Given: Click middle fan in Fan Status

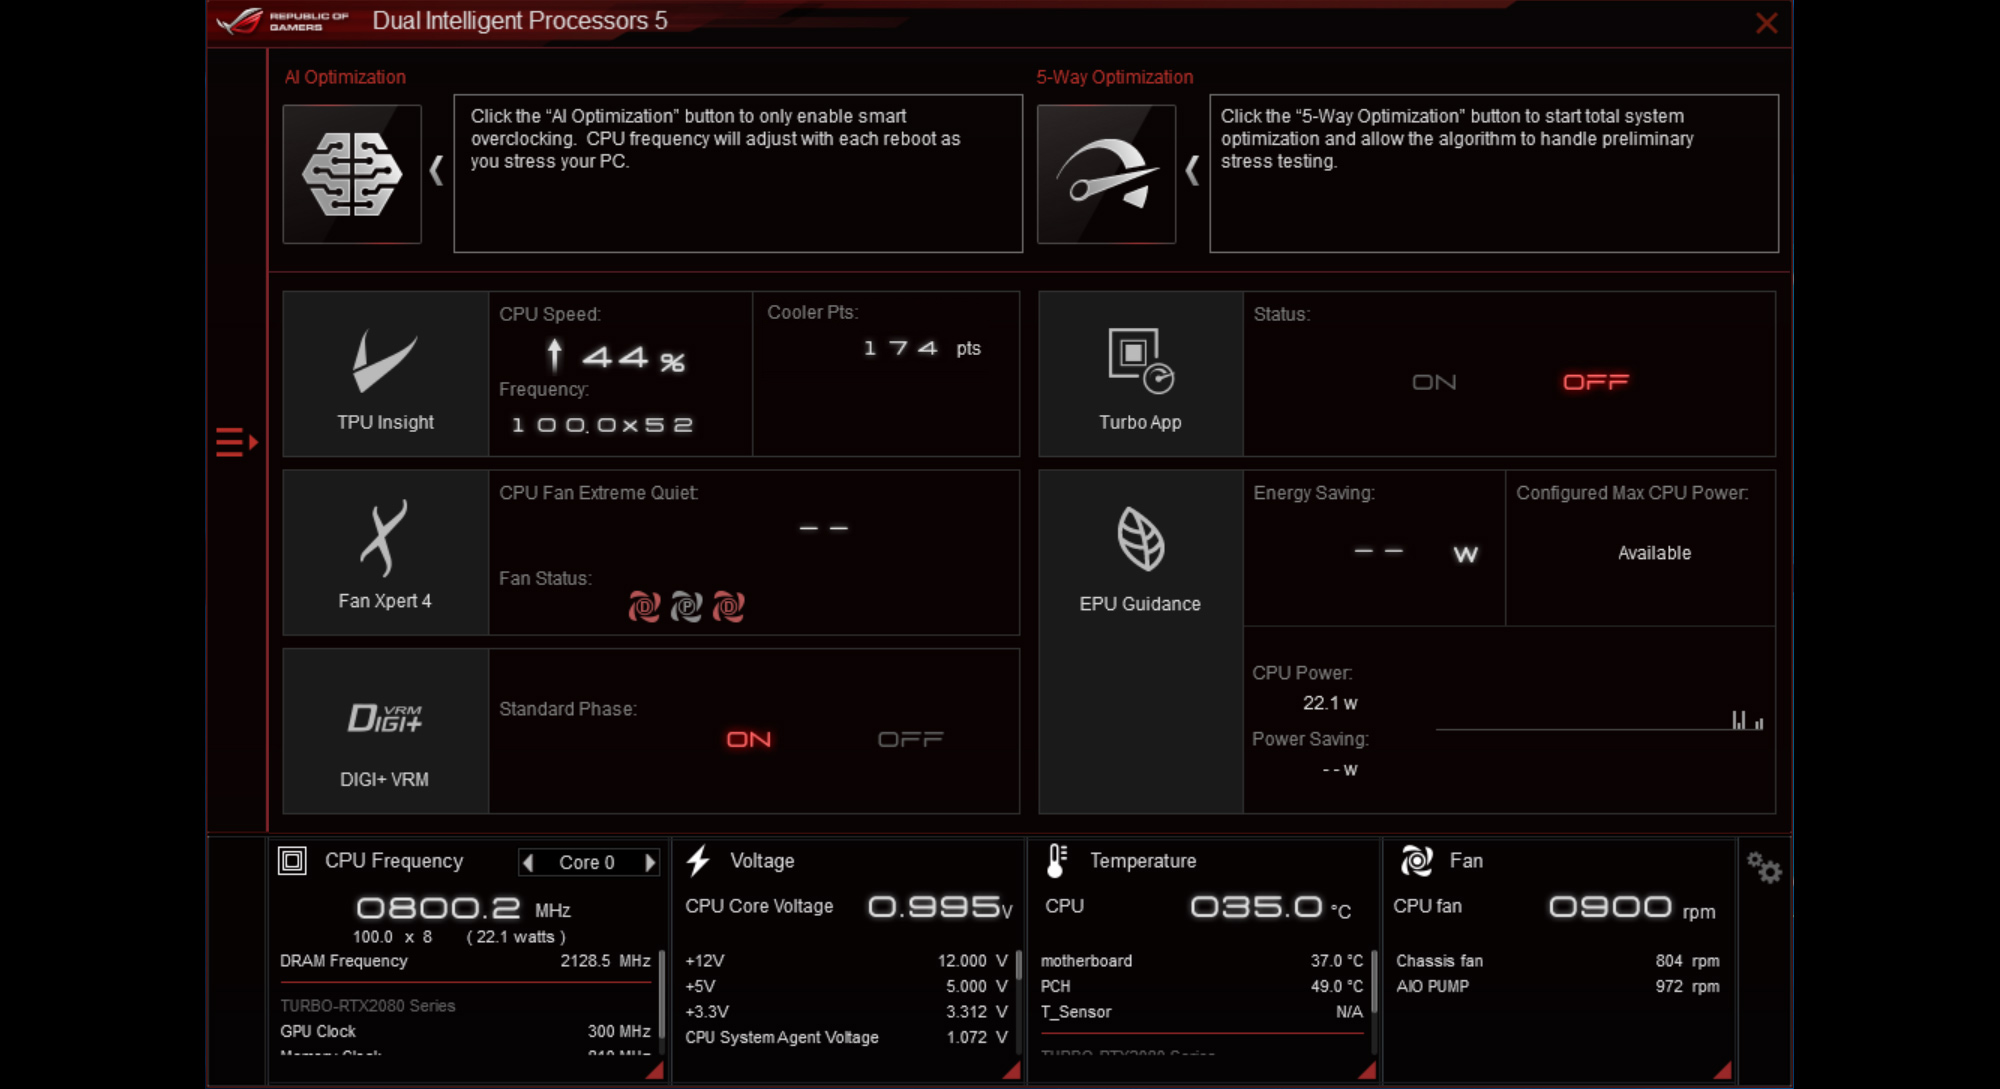Looking at the screenshot, I should [686, 606].
